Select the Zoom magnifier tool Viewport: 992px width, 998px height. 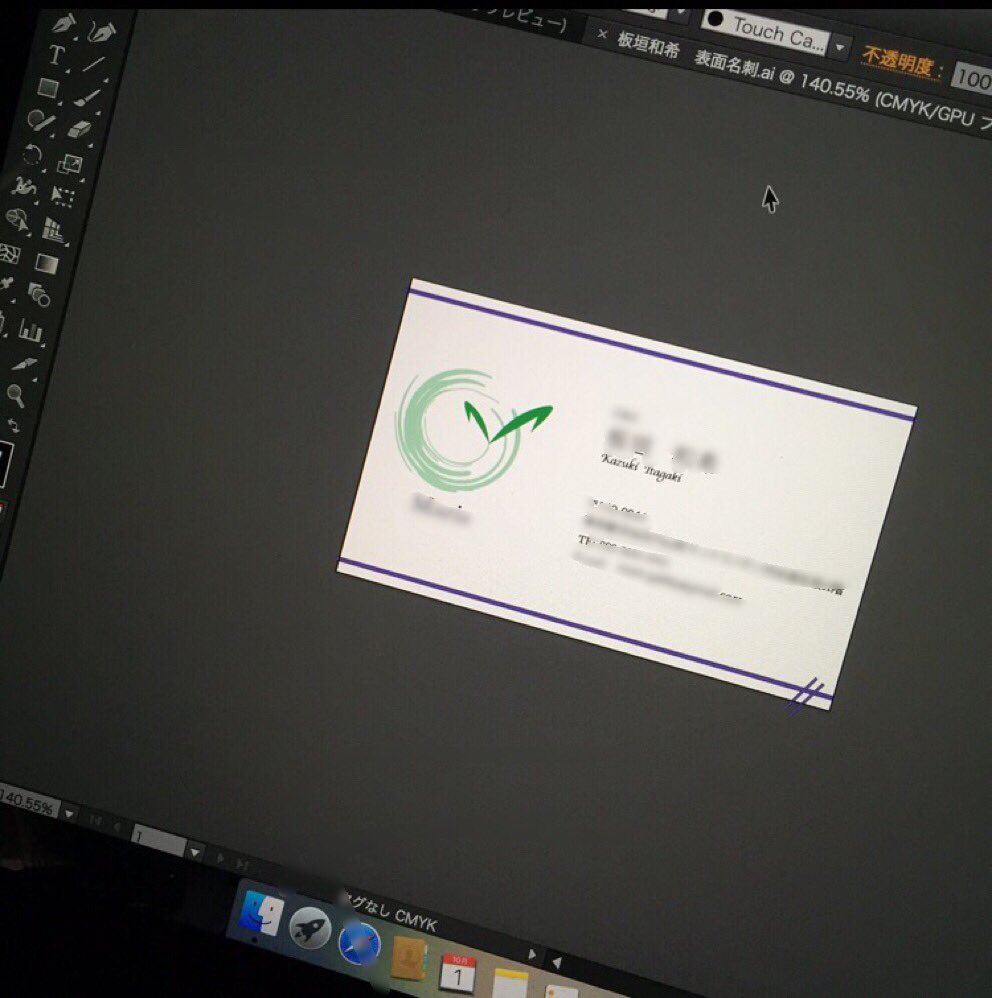point(16,395)
